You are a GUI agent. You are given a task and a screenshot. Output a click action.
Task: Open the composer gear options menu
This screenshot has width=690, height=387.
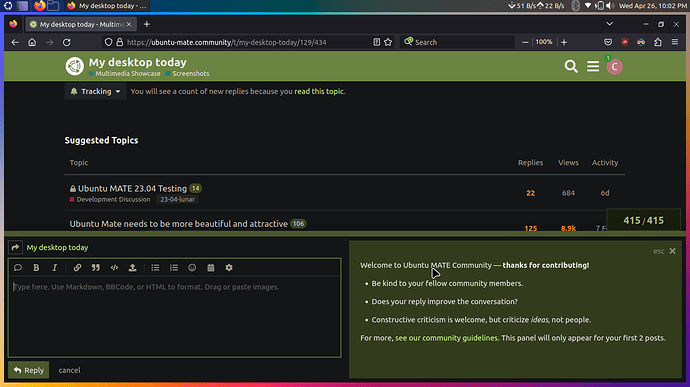click(229, 268)
